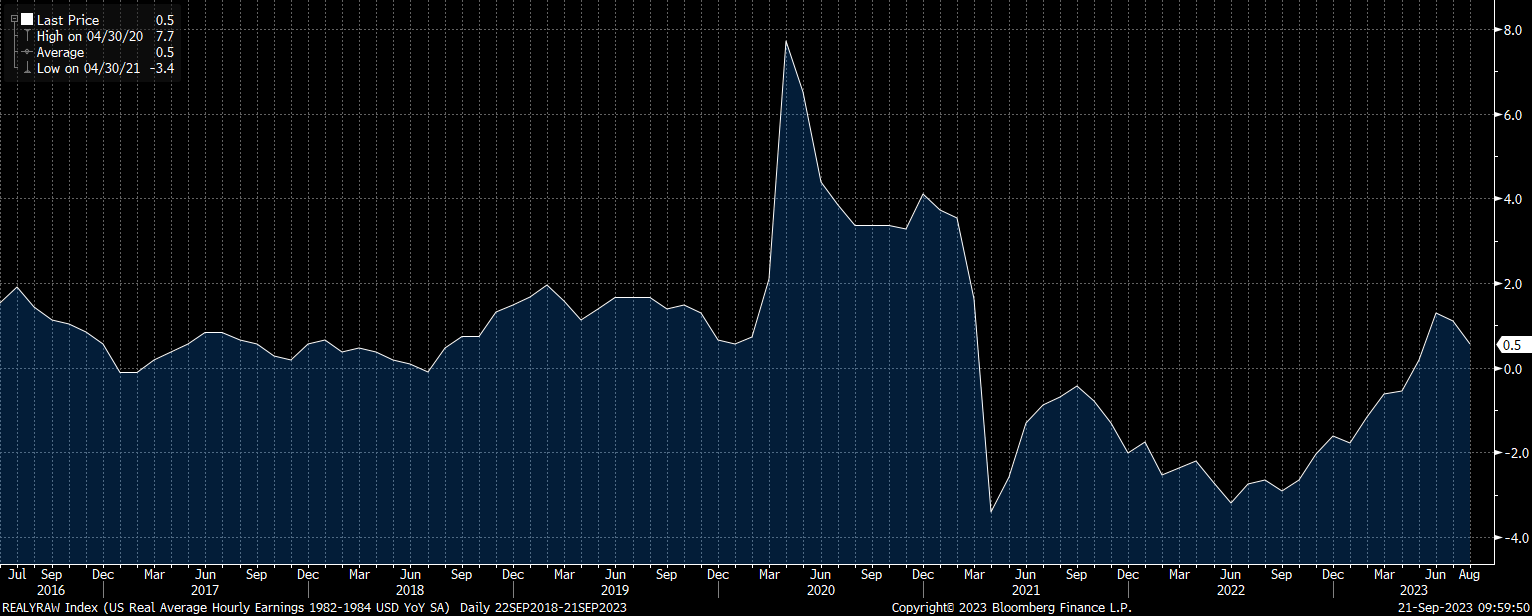Viewport: 1532px width, 616px height.
Task: Click the Average marker icon in legend
Action: 27,52
